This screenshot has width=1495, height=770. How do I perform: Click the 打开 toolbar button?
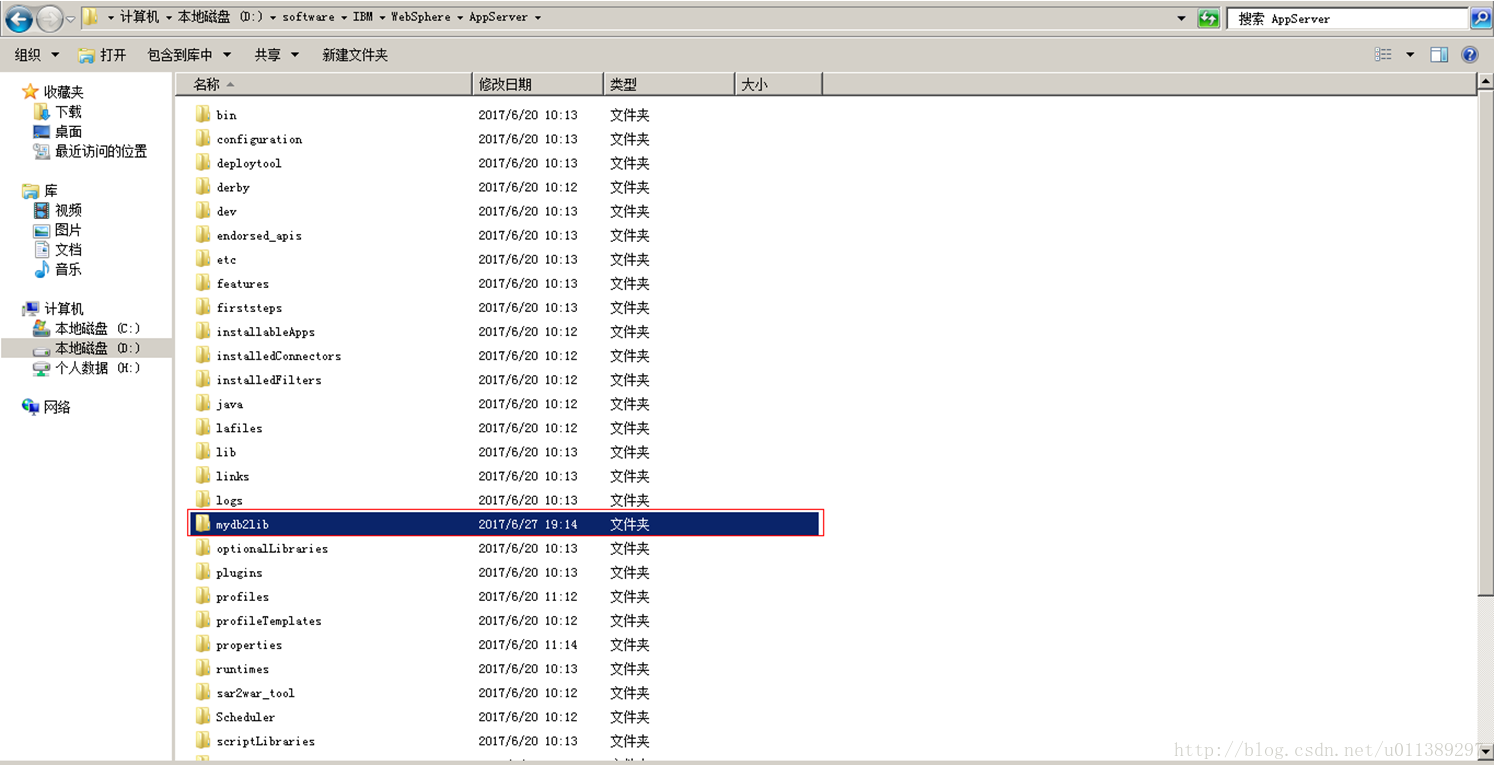(x=103, y=55)
